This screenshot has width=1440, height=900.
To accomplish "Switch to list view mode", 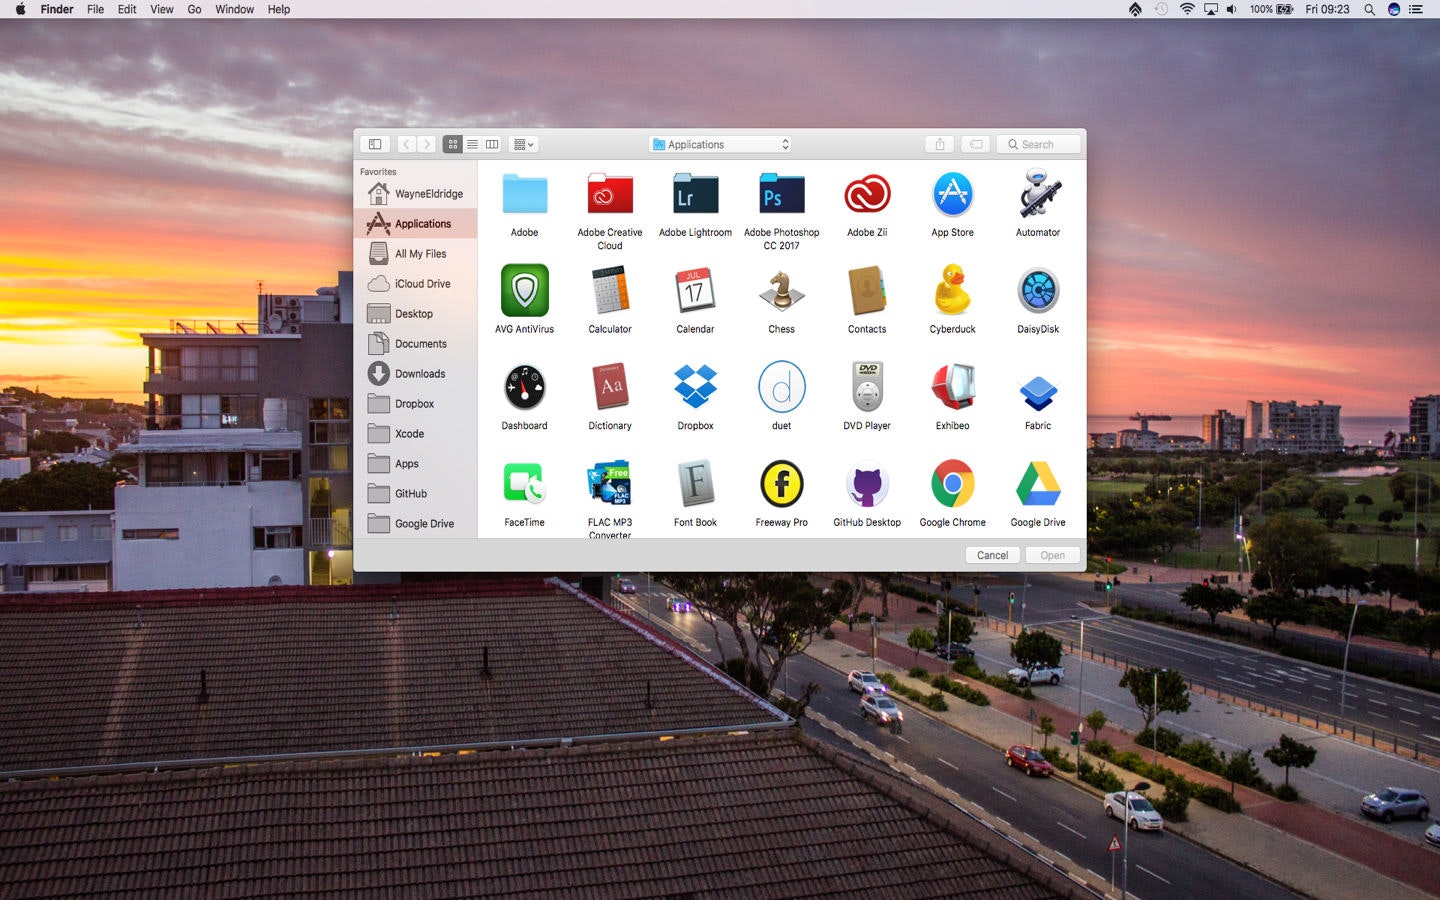I will [472, 144].
